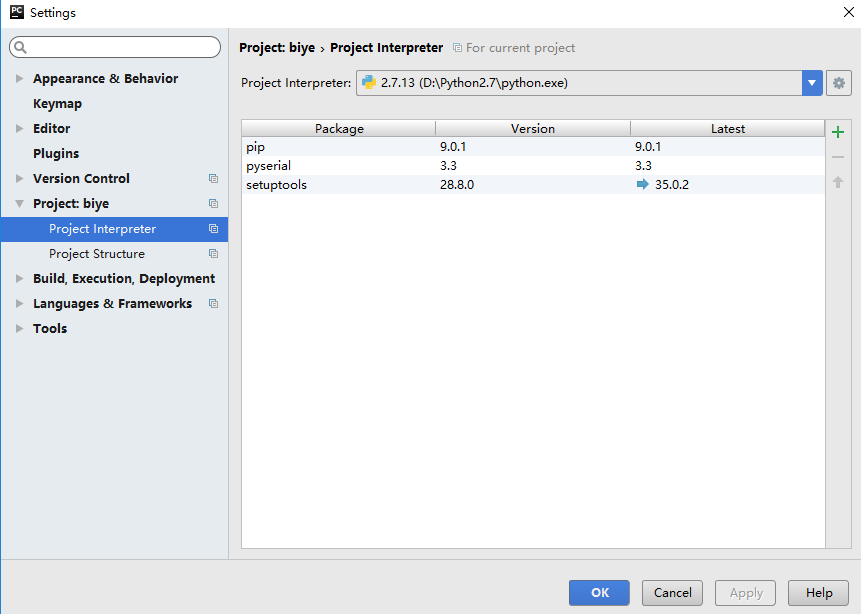
Task: Click the blue update arrow beside 35.0.2
Action: pos(642,184)
